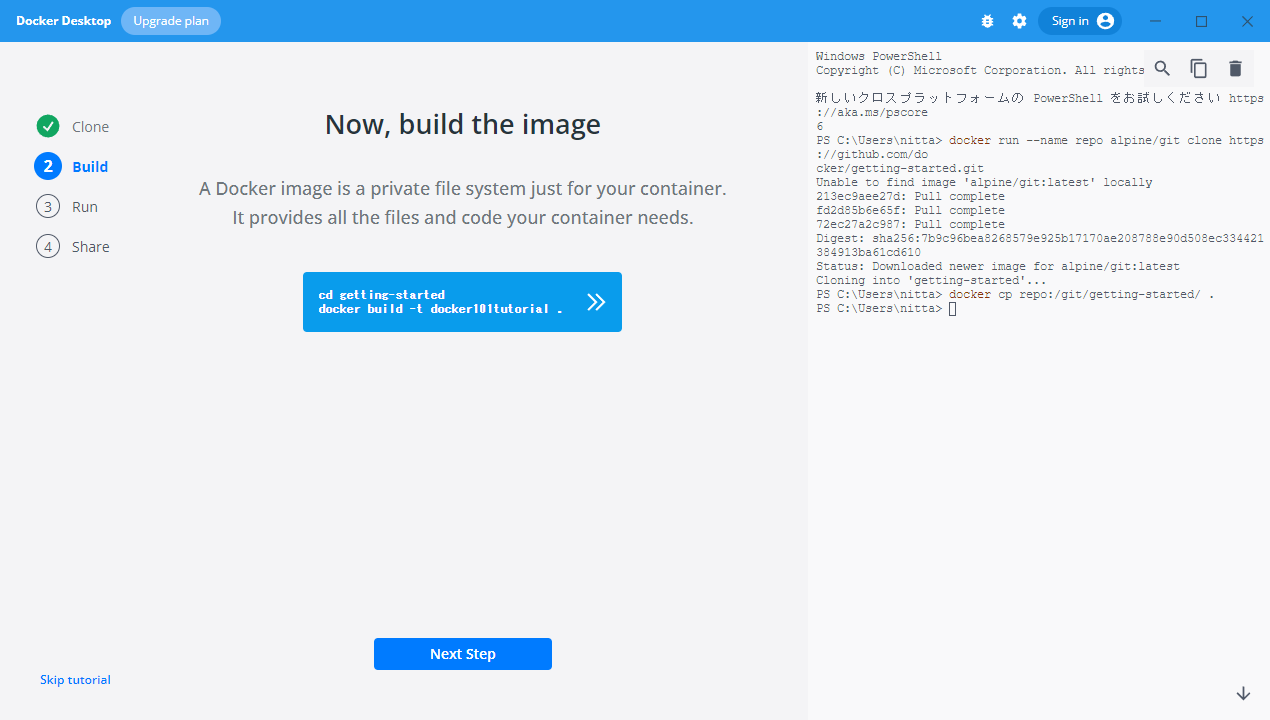Go to step 4 Share
The image size is (1270, 720).
pyautogui.click(x=48, y=246)
